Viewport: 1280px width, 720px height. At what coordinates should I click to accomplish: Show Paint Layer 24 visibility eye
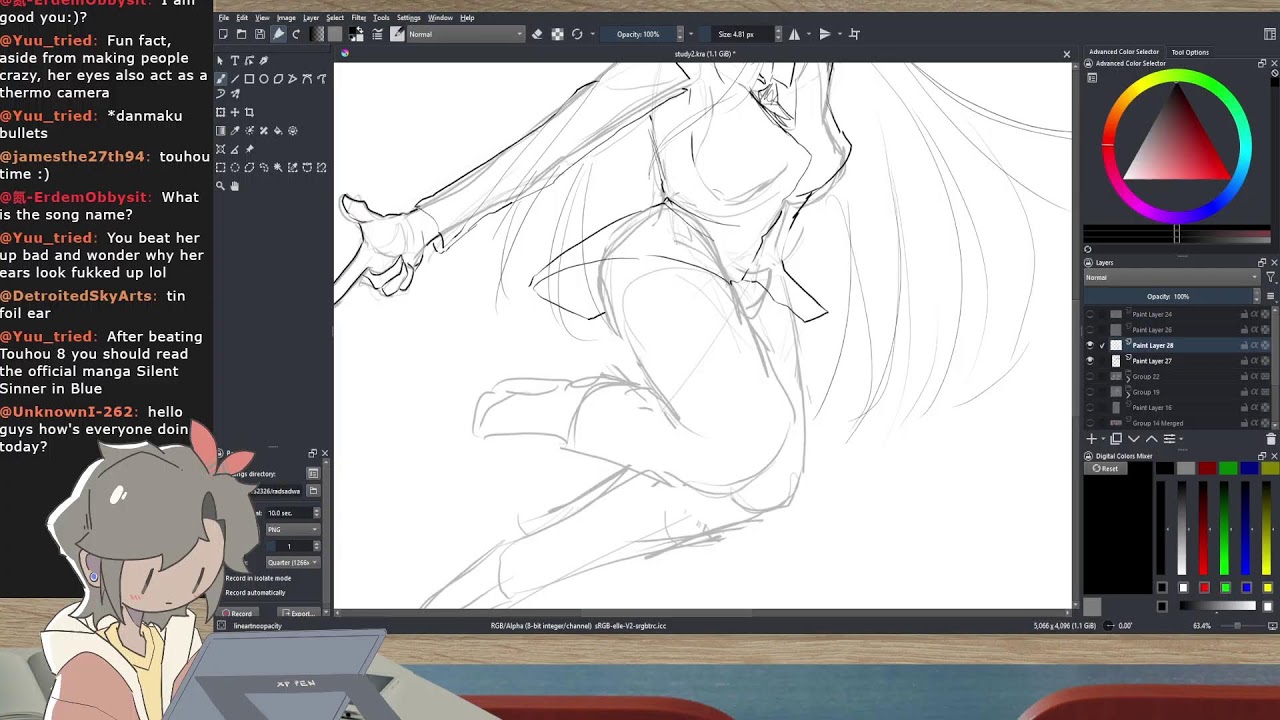(1090, 314)
